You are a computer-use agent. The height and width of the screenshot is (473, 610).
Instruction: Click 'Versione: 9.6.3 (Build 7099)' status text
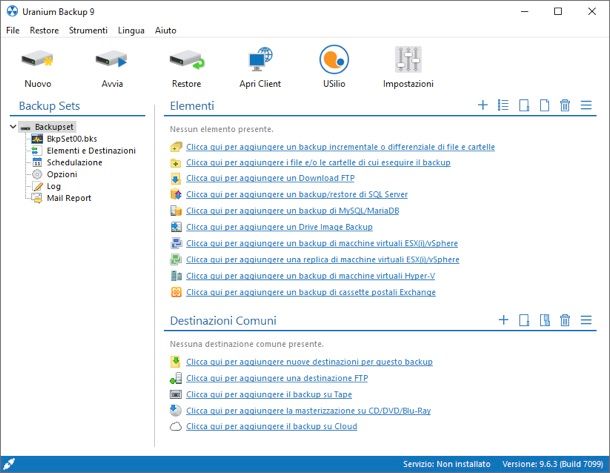pyautogui.click(x=553, y=464)
